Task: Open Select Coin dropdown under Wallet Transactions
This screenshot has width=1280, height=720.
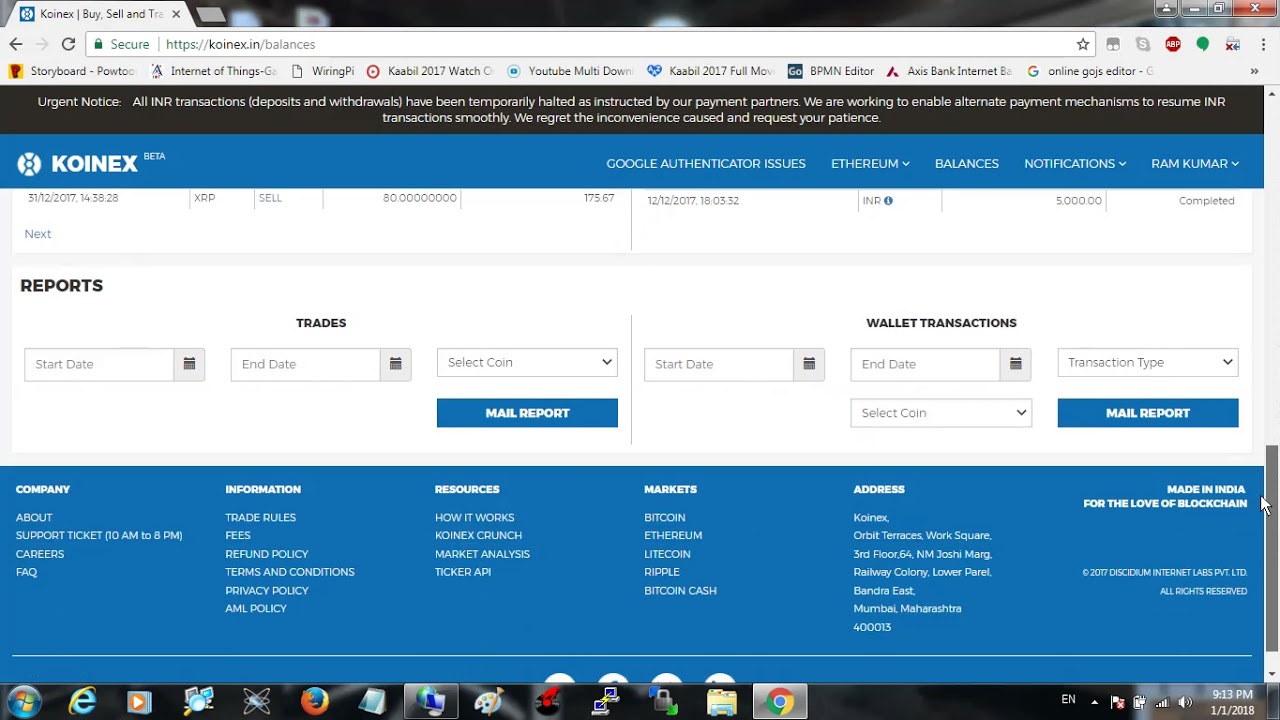Action: [x=941, y=413]
